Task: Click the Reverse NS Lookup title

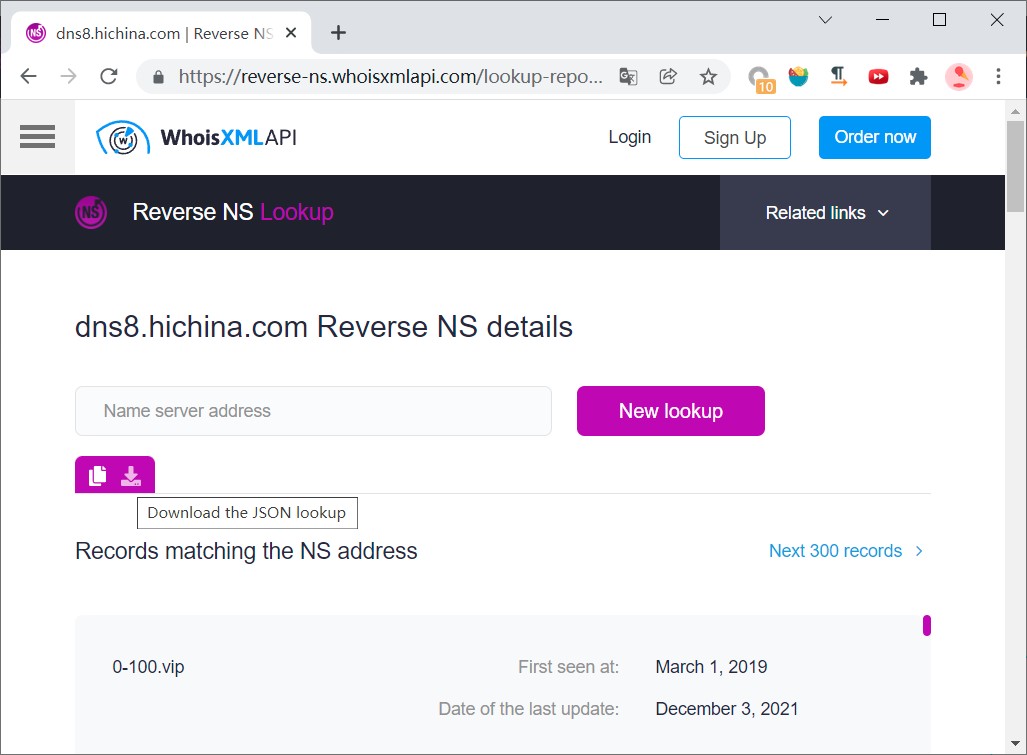Action: (x=233, y=212)
